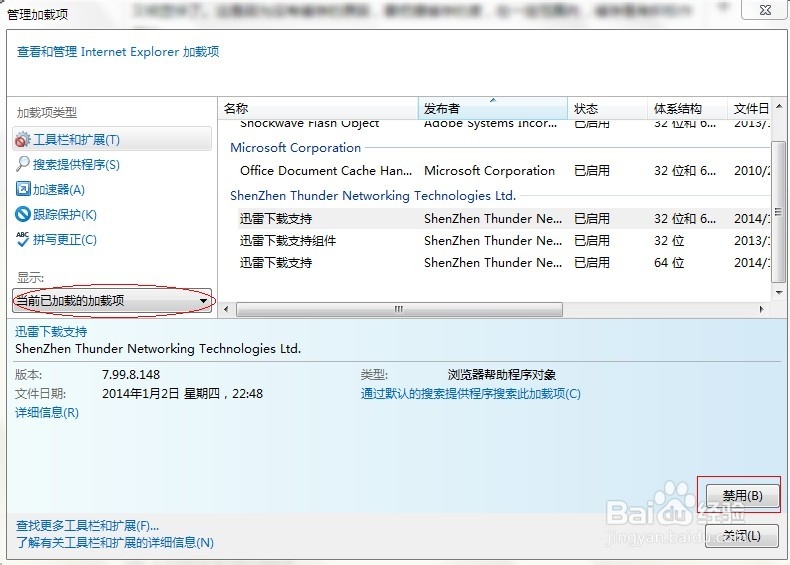This screenshot has width=790, height=565.
Task: Sort list by 文件日 column header
Action: (751, 108)
